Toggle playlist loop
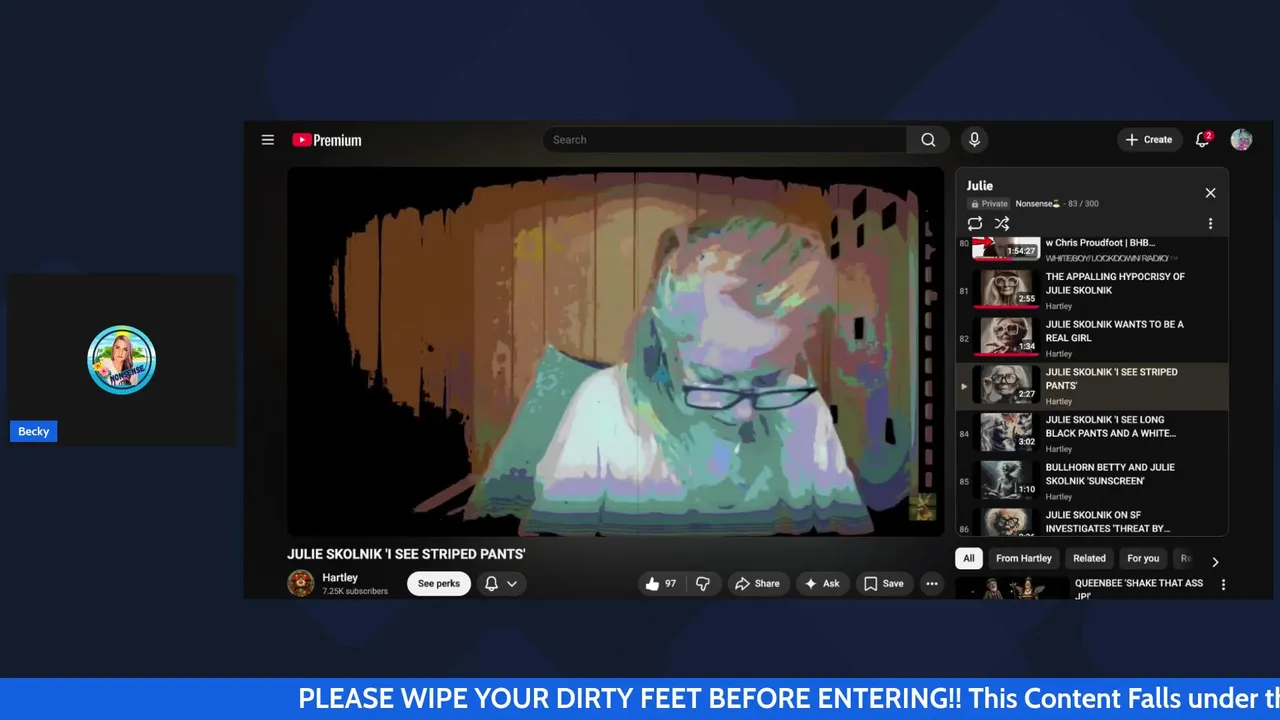The width and height of the screenshot is (1280, 720). pos(975,224)
